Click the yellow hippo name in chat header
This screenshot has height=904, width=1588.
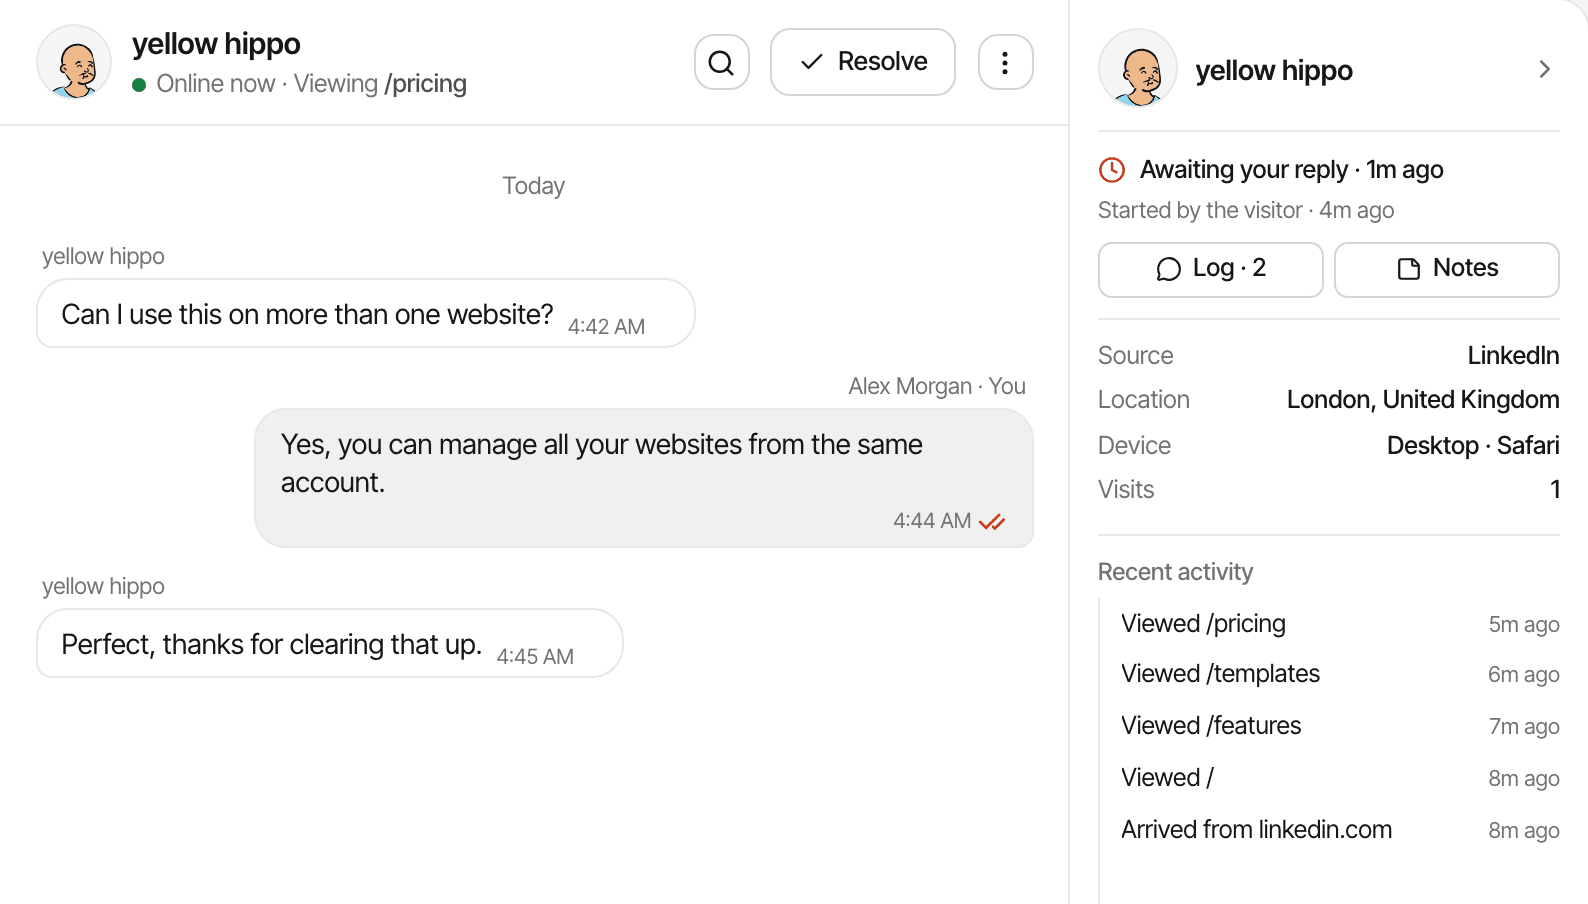coord(216,44)
